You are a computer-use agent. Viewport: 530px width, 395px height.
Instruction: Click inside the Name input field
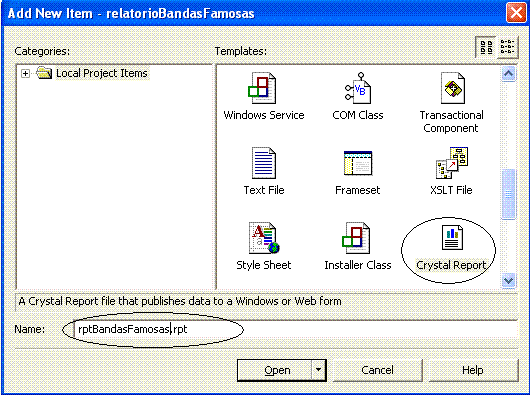point(296,329)
